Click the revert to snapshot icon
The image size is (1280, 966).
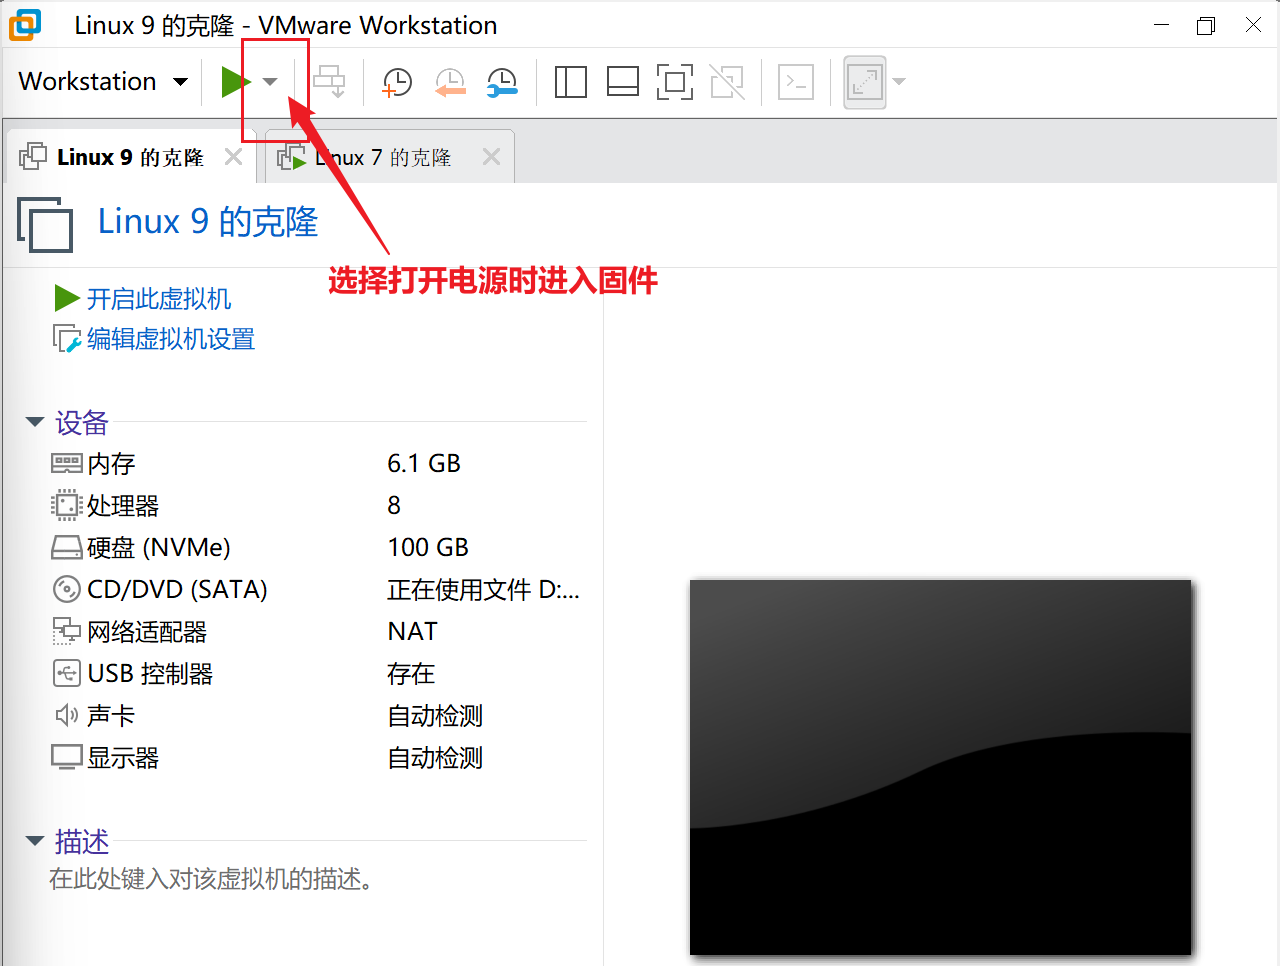coord(450,82)
